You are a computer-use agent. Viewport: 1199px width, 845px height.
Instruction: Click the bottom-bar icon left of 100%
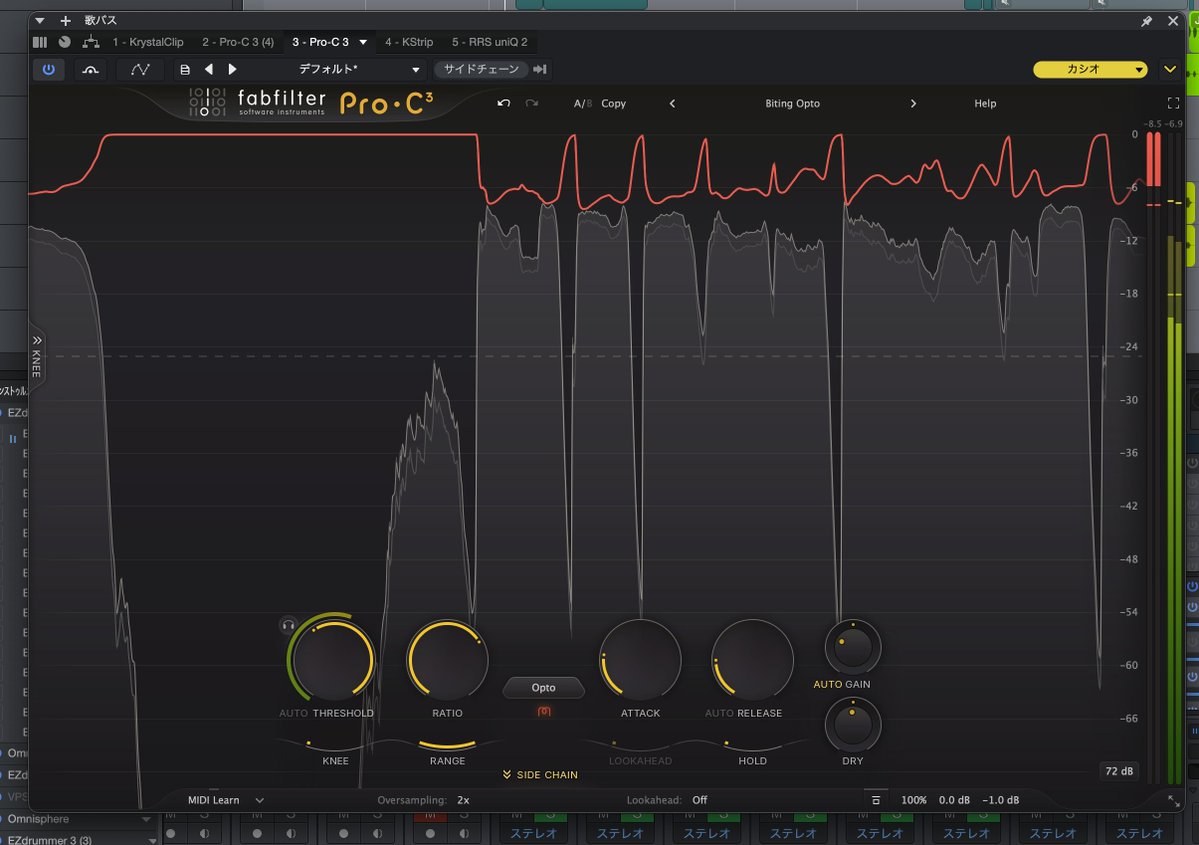point(876,800)
